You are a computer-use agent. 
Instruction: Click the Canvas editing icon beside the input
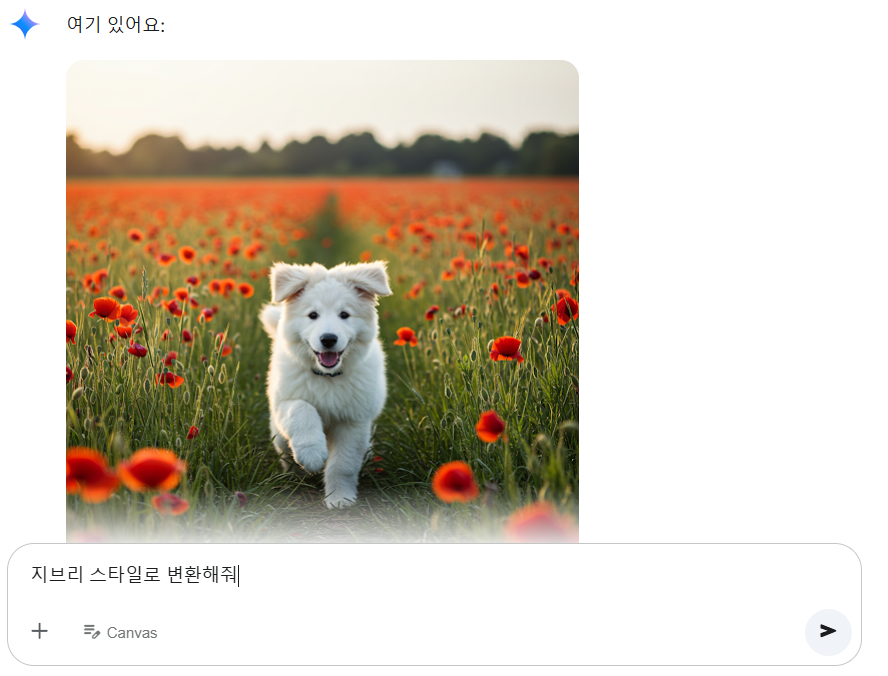(89, 631)
